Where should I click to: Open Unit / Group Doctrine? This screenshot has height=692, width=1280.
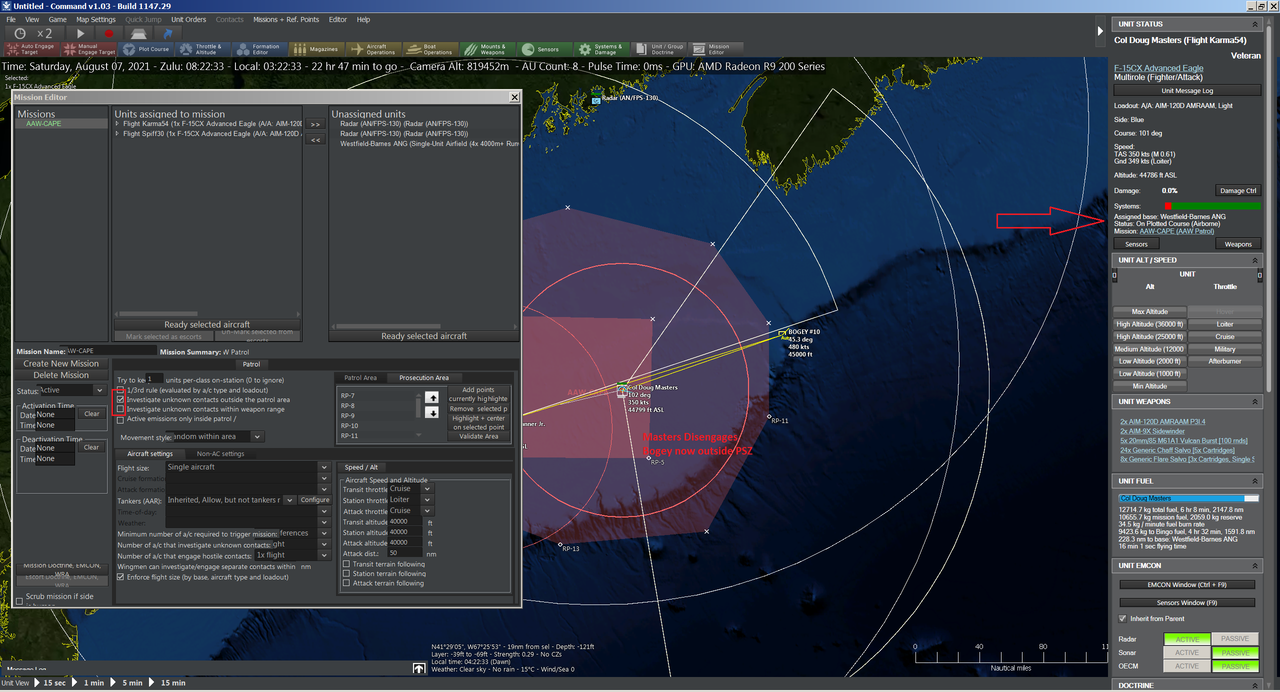pyautogui.click(x=658, y=48)
